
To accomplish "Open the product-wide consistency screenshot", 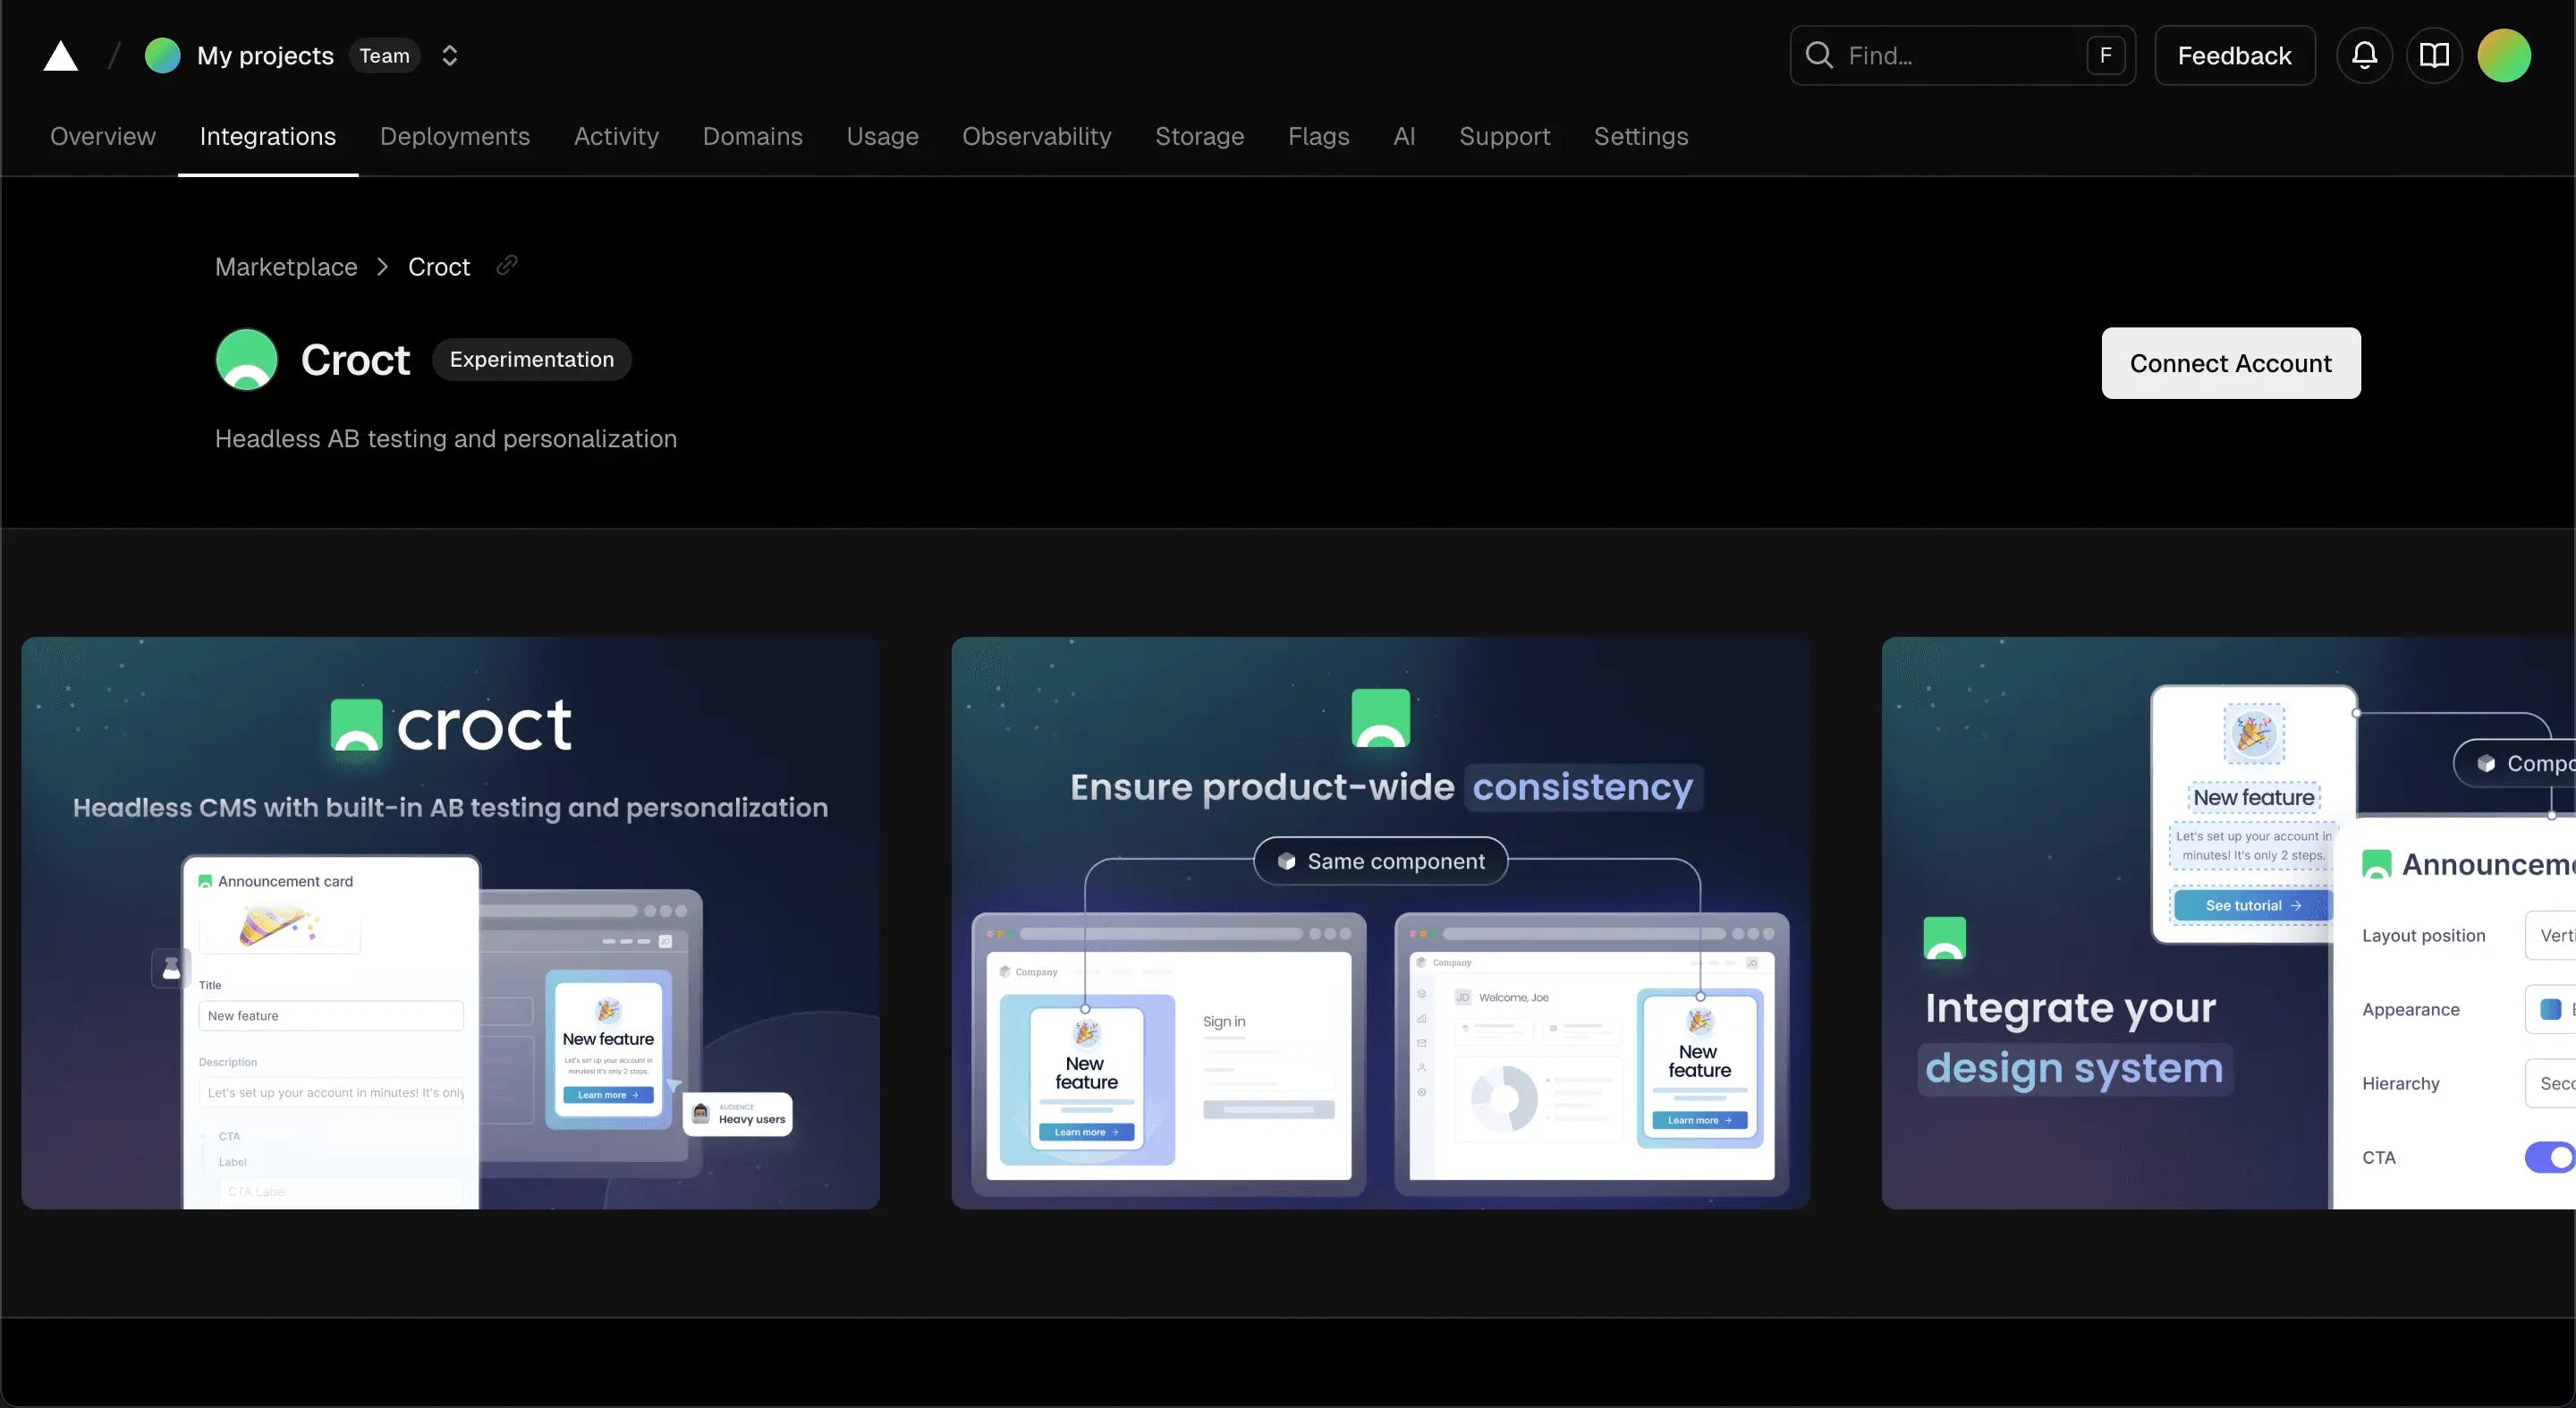I will point(1380,922).
